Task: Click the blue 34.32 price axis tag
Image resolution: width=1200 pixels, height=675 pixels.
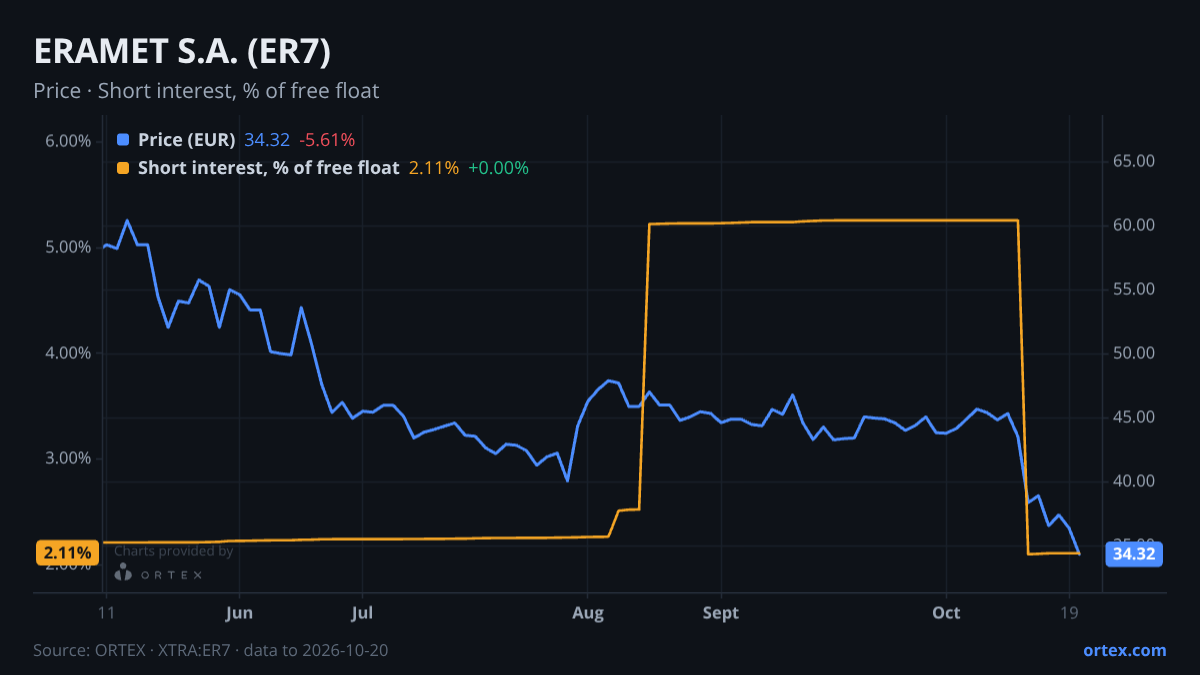Action: 1134,554
